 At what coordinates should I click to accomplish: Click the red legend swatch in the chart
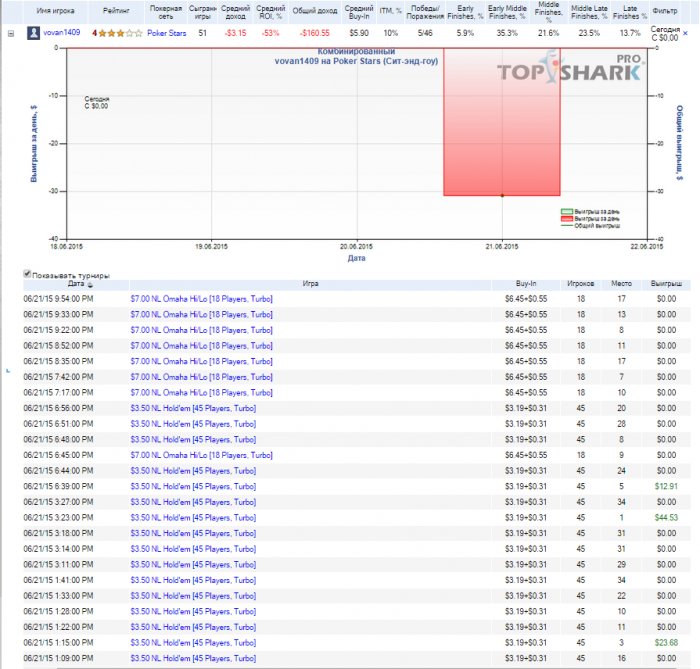click(x=565, y=218)
